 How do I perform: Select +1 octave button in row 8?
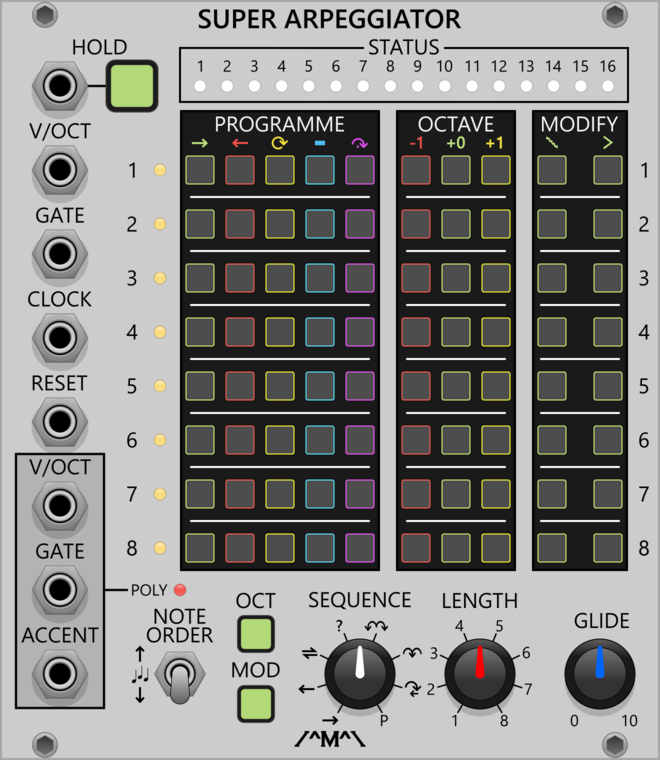tap(496, 548)
